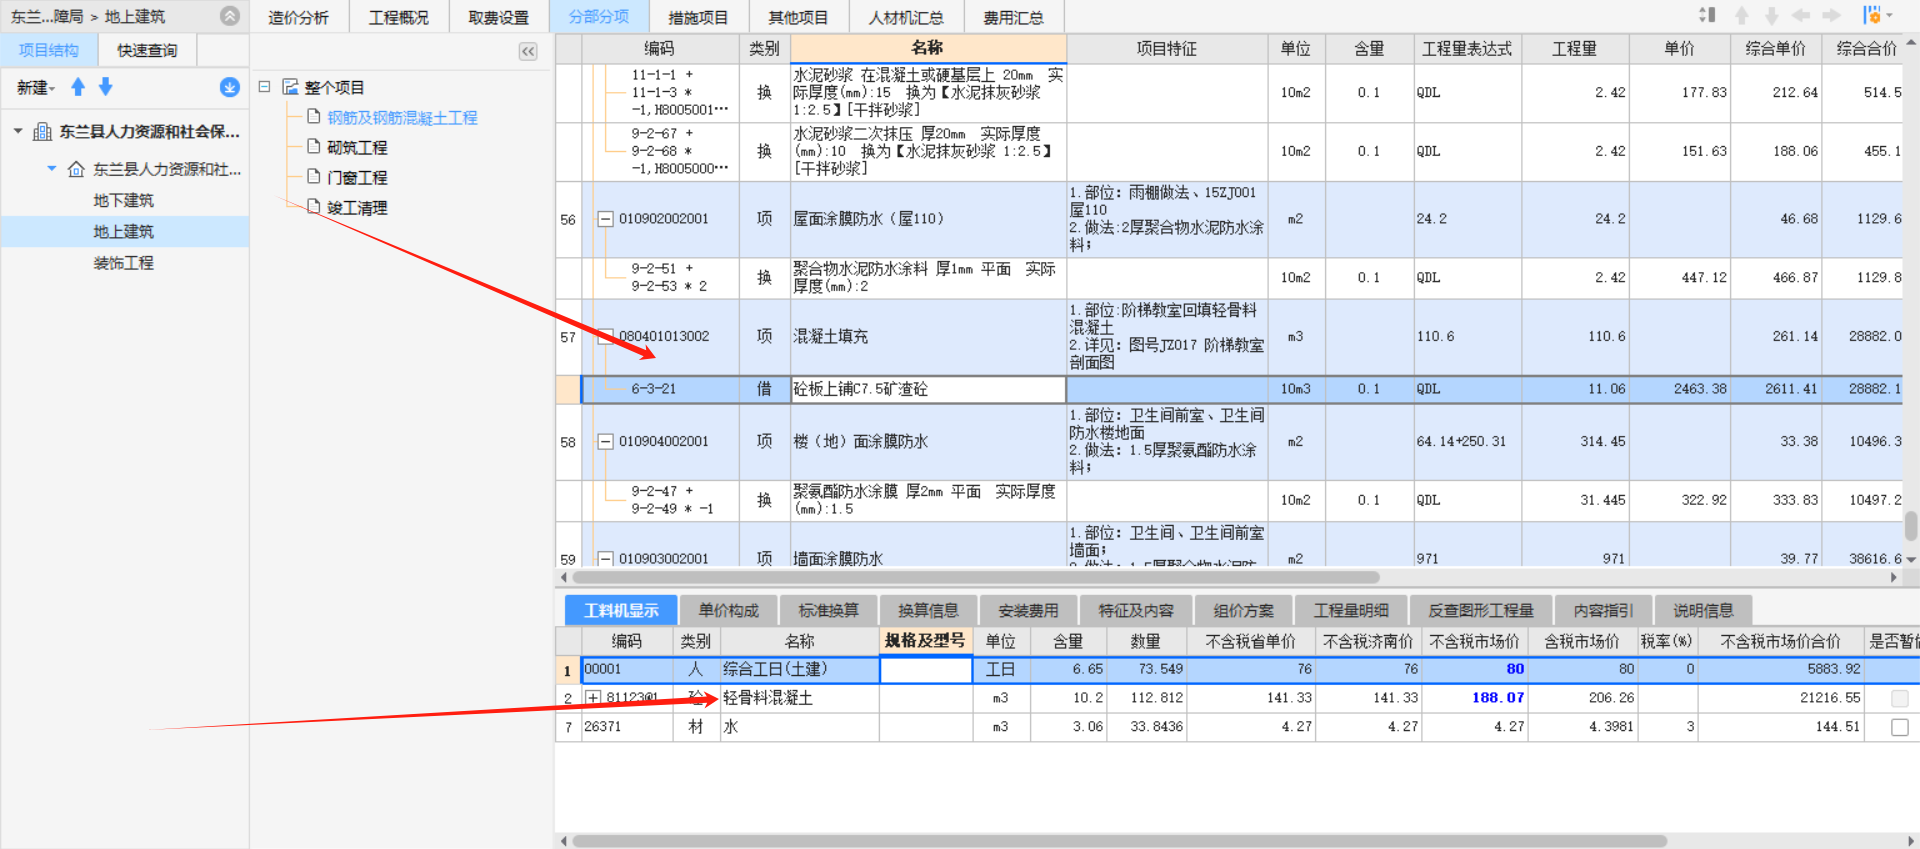Select 地下建筑 in project tree
The width and height of the screenshot is (1920, 849).
(x=124, y=201)
